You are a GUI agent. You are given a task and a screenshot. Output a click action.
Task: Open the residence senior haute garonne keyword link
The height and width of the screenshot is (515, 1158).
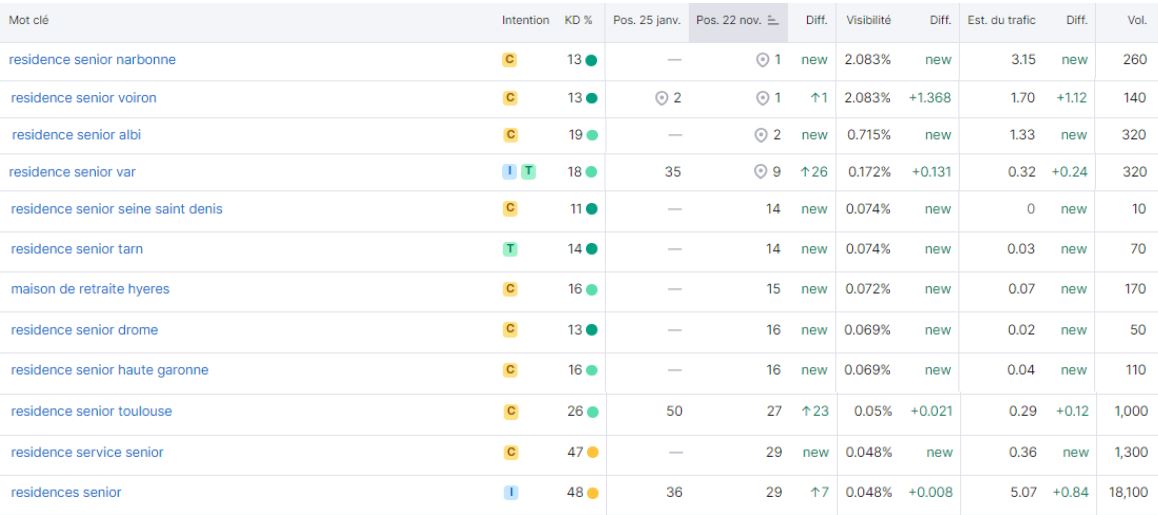point(109,370)
